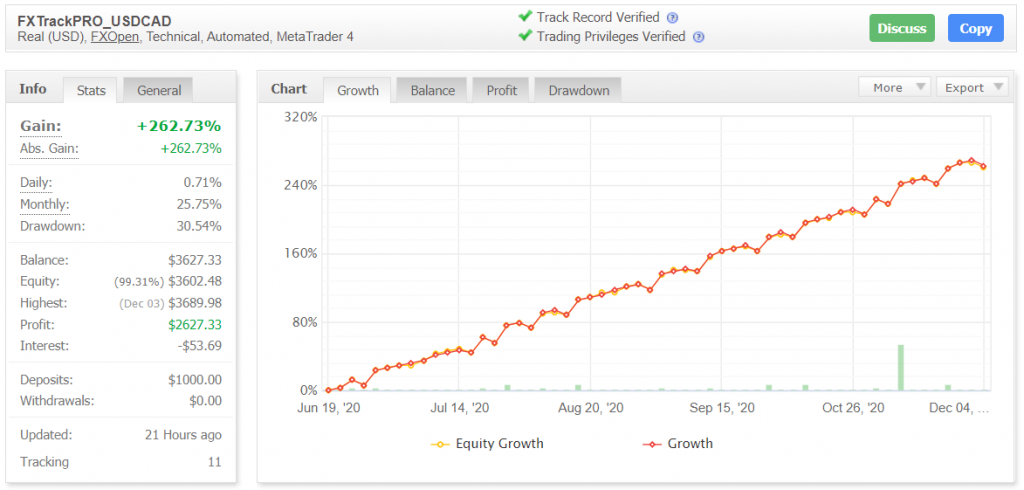Click the blue Copy button

pos(975,28)
